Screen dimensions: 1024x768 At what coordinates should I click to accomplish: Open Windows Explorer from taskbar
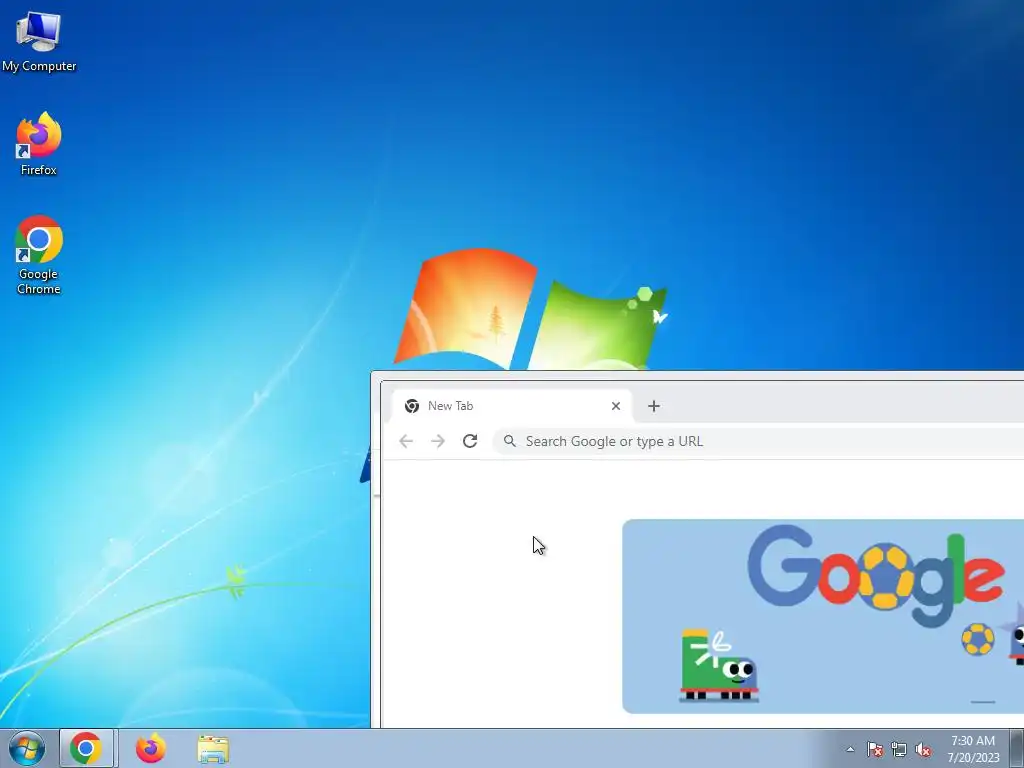(213, 748)
